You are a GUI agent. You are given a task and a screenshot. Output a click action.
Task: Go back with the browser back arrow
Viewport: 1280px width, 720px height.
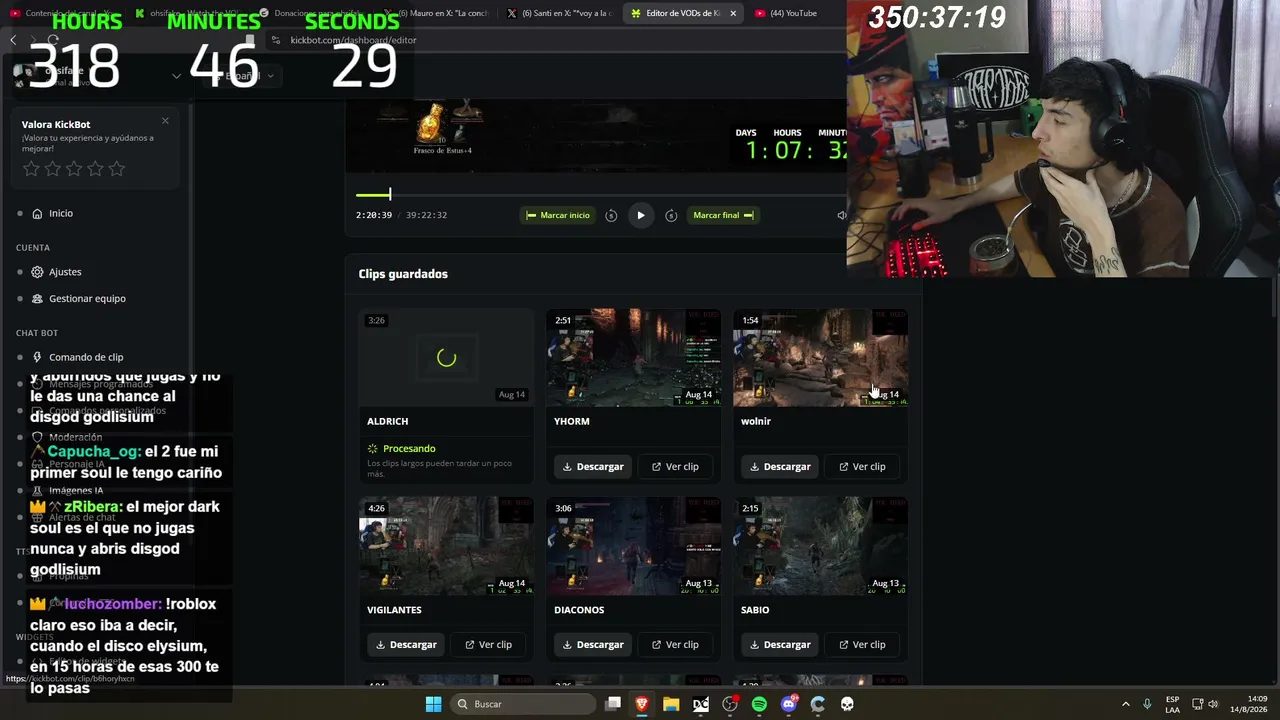click(x=13, y=40)
